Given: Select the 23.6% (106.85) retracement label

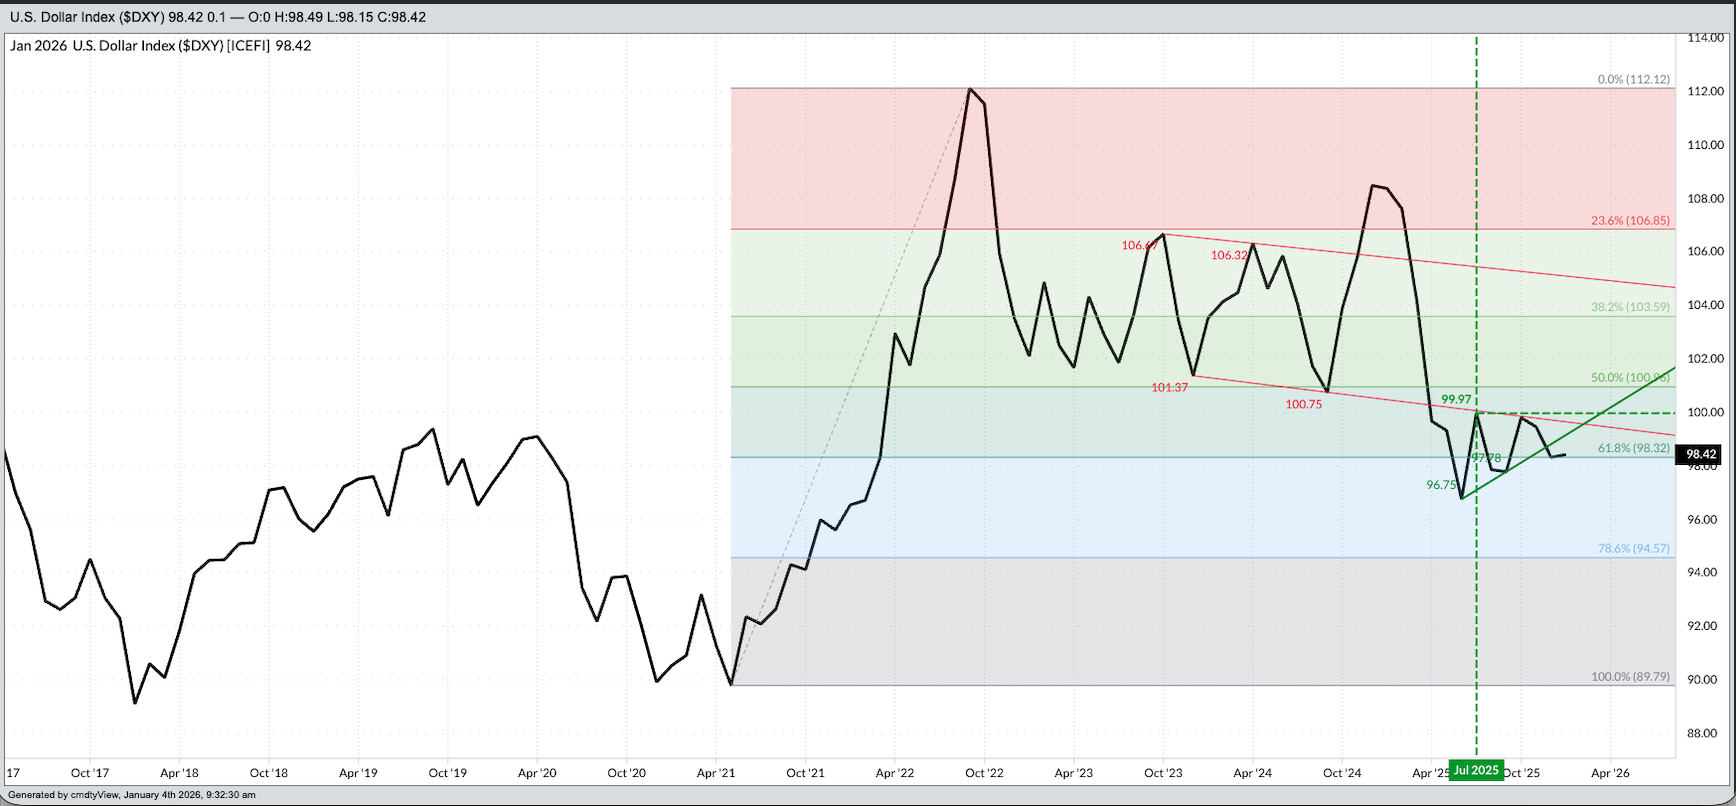Looking at the screenshot, I should pos(1630,220).
